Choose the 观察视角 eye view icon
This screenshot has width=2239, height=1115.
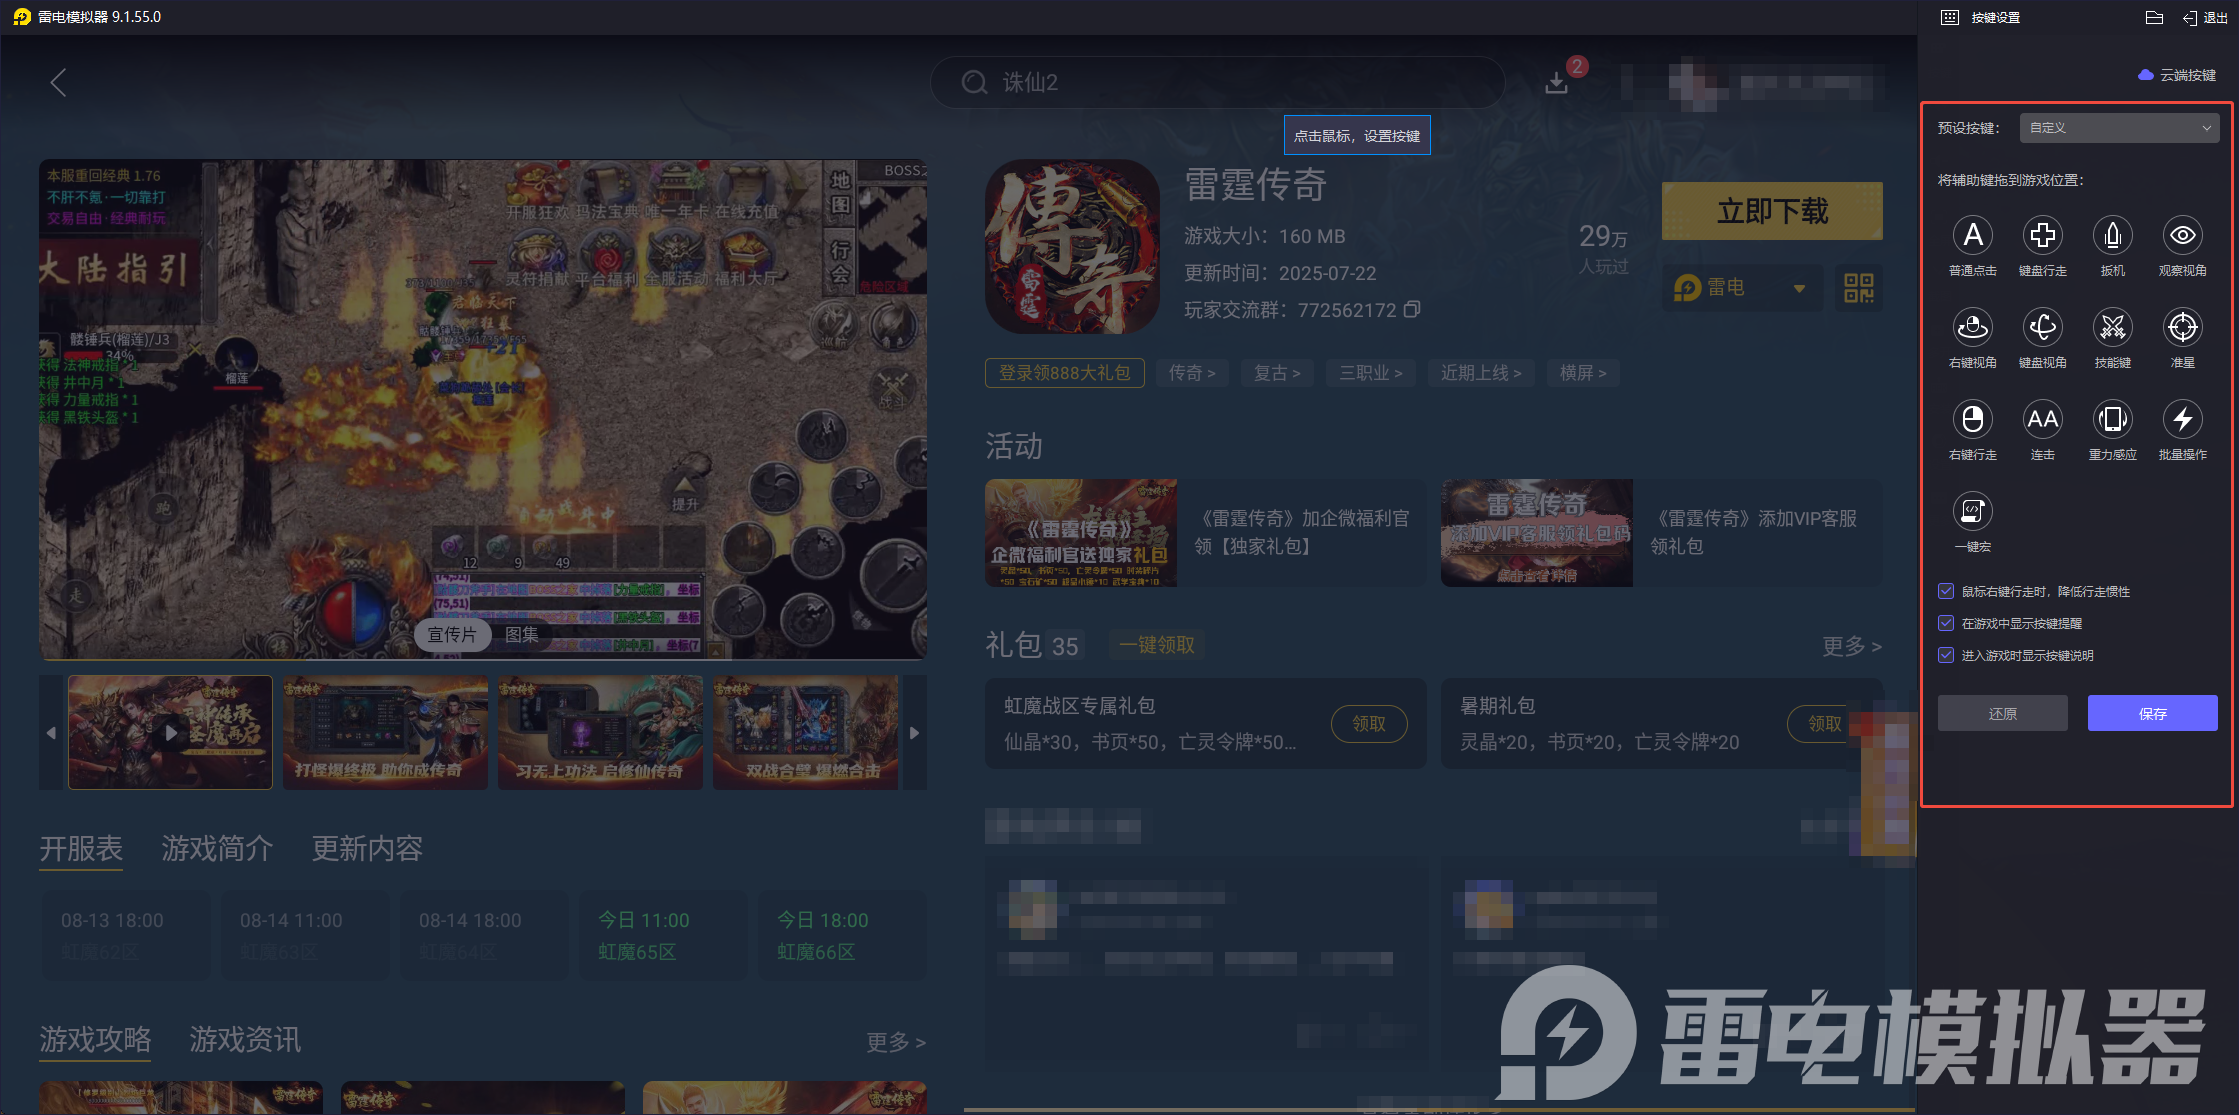pyautogui.click(x=2182, y=236)
